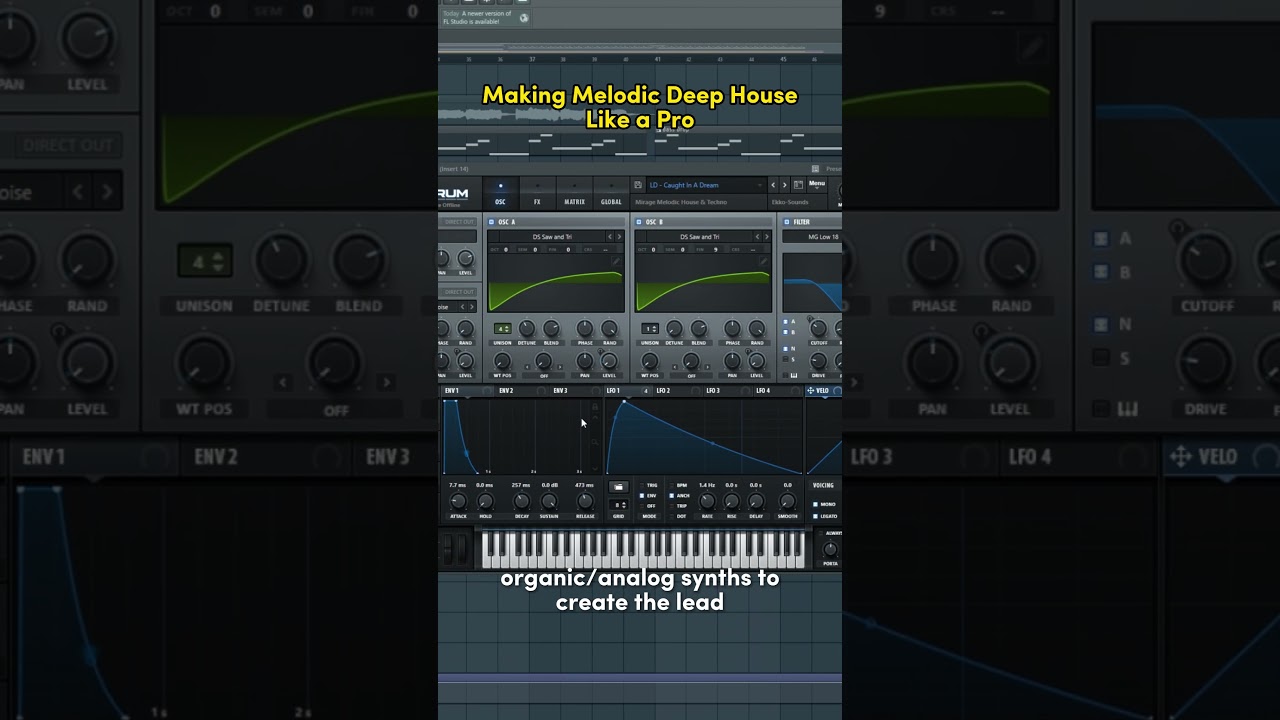The image size is (1280, 720).
Task: Open the pencil wavetable editor in OSC B
Action: 764,261
